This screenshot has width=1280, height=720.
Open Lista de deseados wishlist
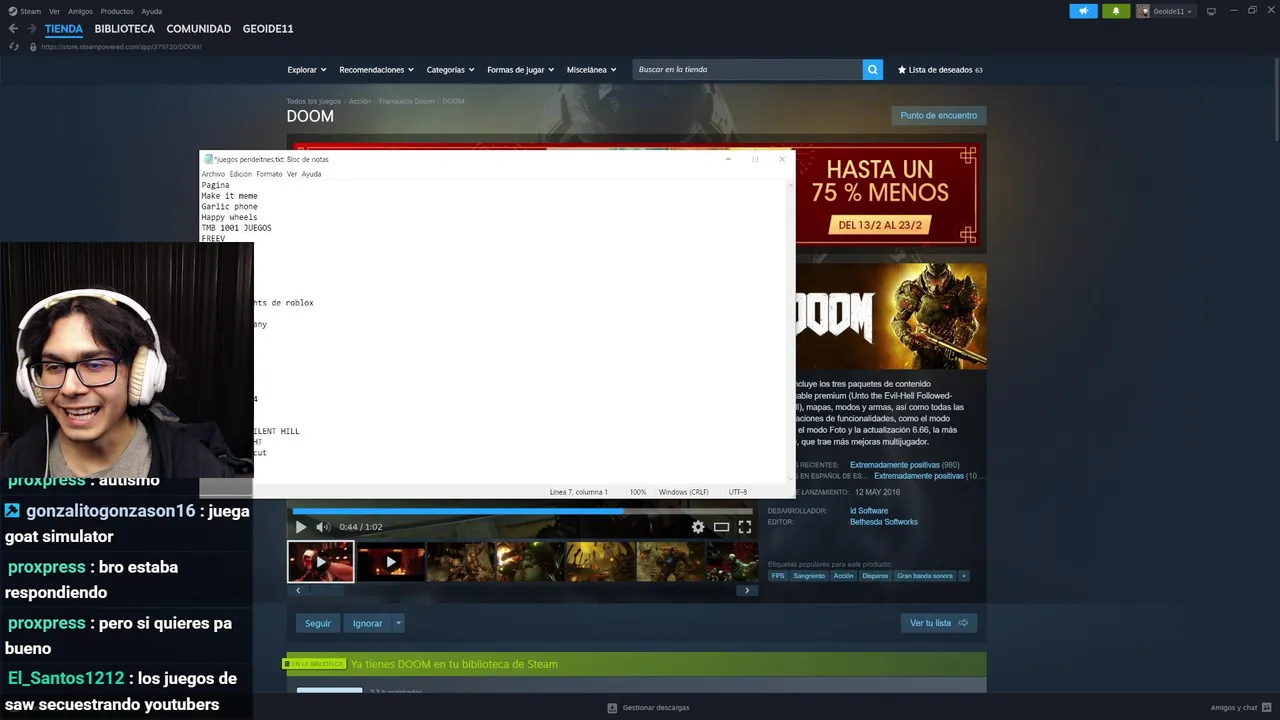pos(940,70)
